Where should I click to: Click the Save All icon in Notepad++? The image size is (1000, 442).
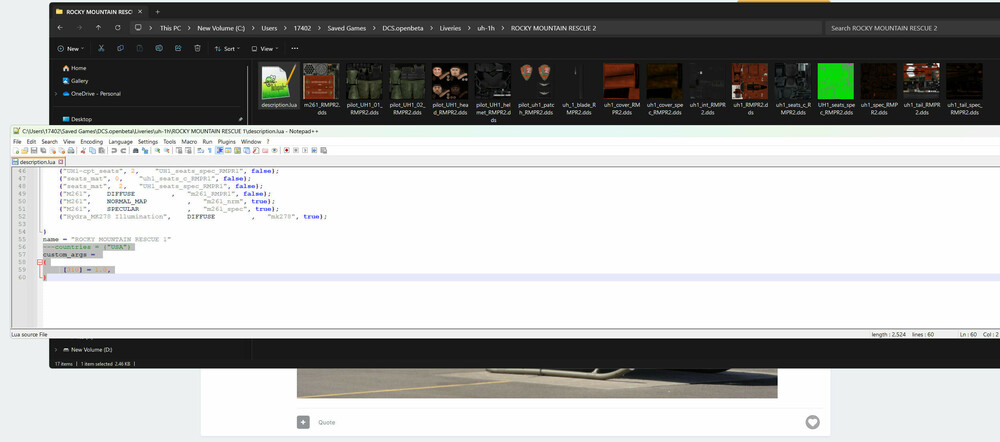pos(43,151)
